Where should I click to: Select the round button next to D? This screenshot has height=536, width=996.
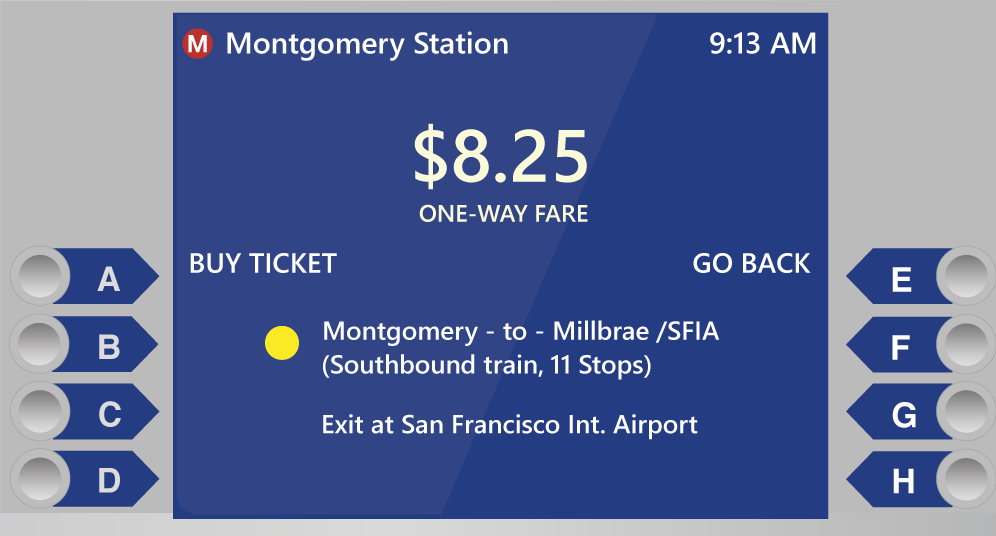(x=40, y=479)
